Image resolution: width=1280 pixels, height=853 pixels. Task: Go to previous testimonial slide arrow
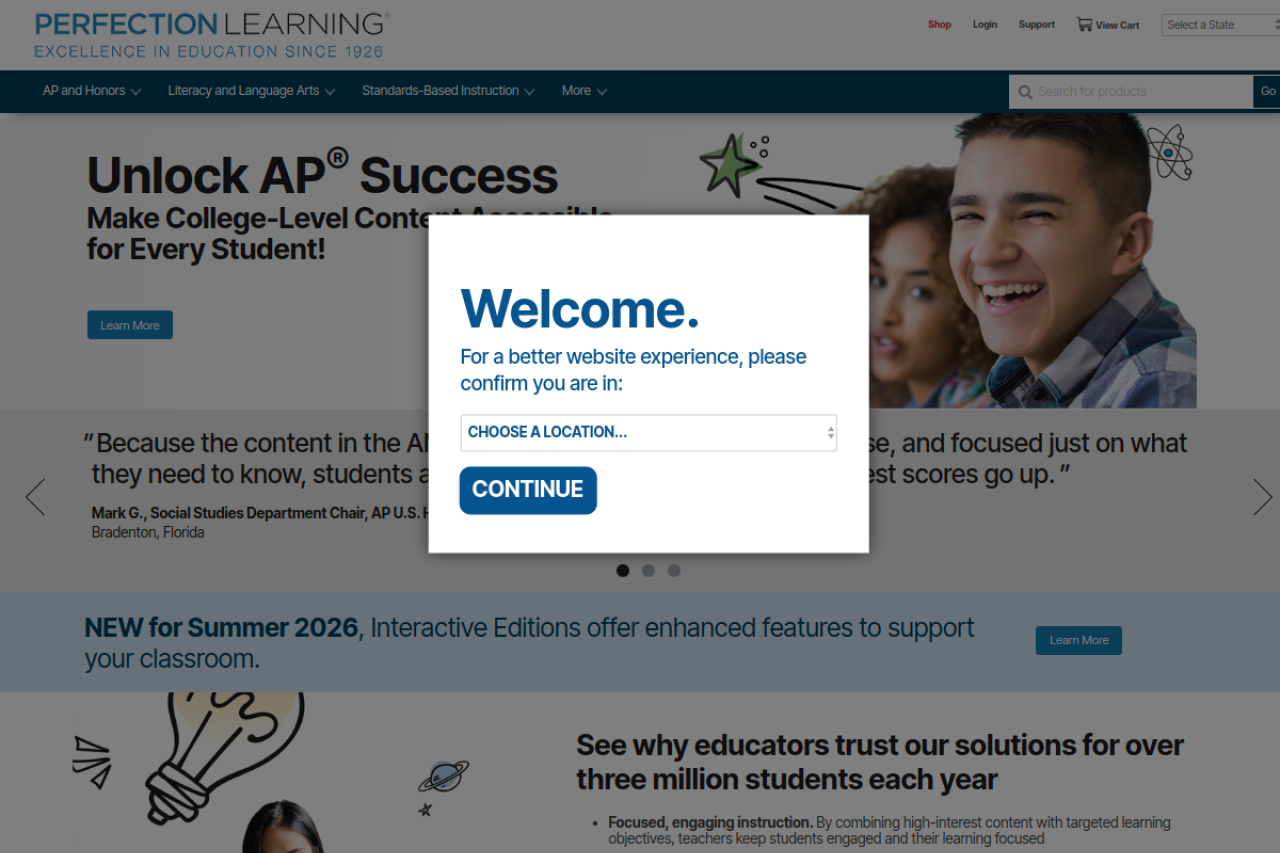[x=35, y=497]
